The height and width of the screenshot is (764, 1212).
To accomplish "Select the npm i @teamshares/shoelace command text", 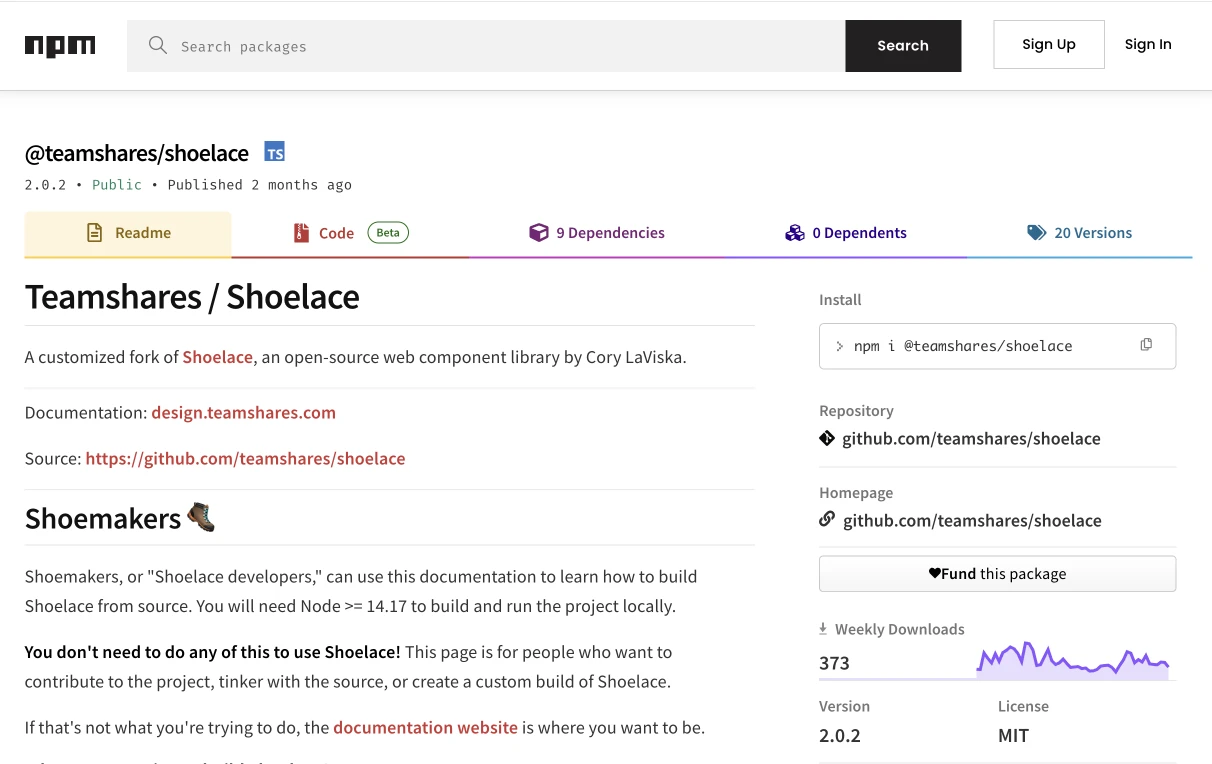I will 962,346.
